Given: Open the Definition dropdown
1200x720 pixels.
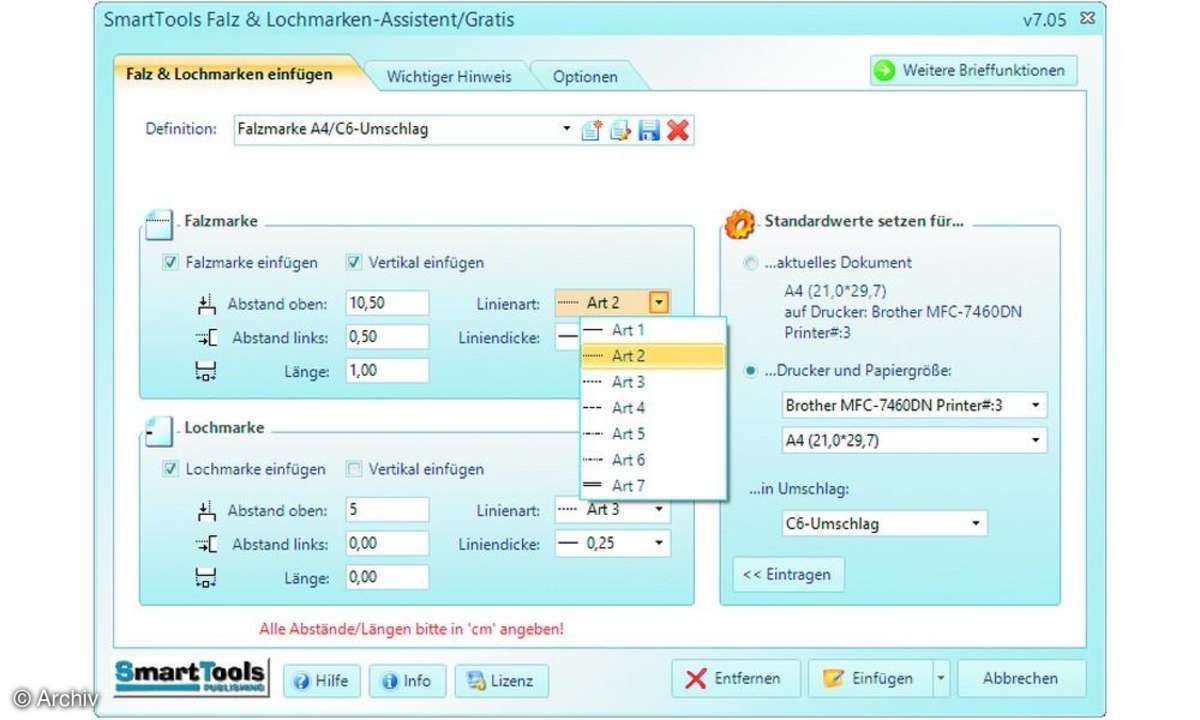Looking at the screenshot, I should click(566, 129).
